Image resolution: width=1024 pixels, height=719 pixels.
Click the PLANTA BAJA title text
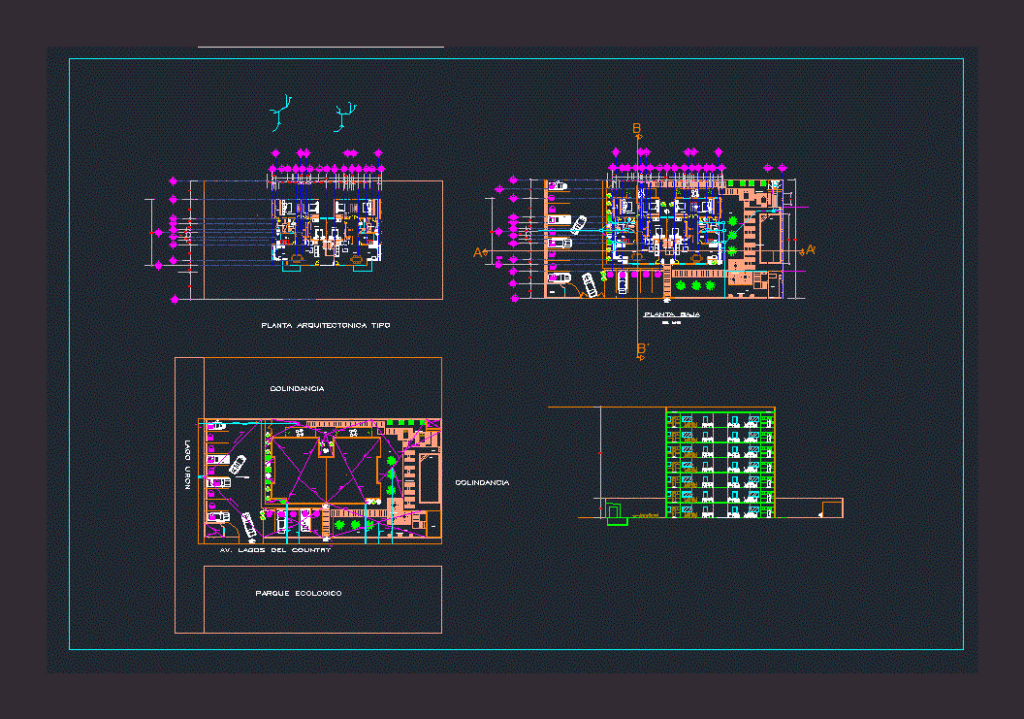coord(671,314)
